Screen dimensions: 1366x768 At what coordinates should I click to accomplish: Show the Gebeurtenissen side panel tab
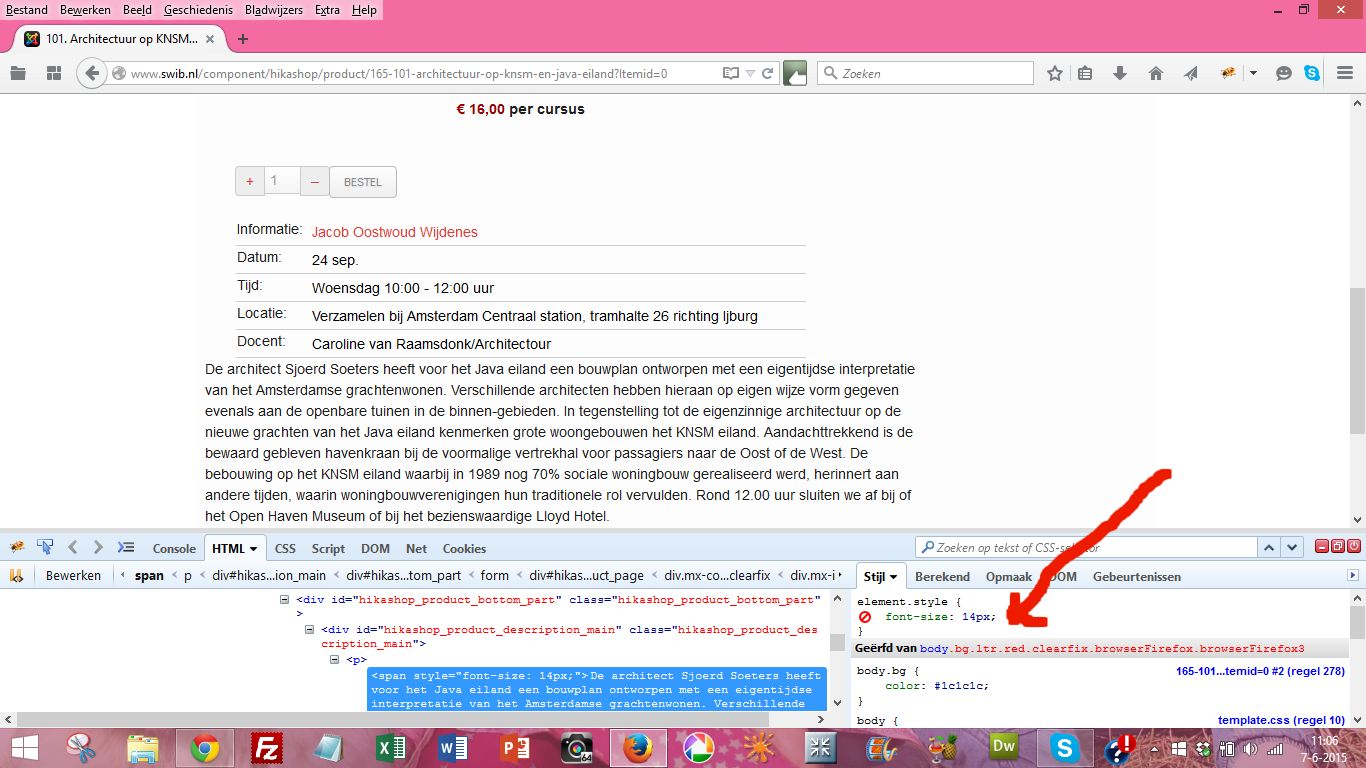(x=1137, y=576)
